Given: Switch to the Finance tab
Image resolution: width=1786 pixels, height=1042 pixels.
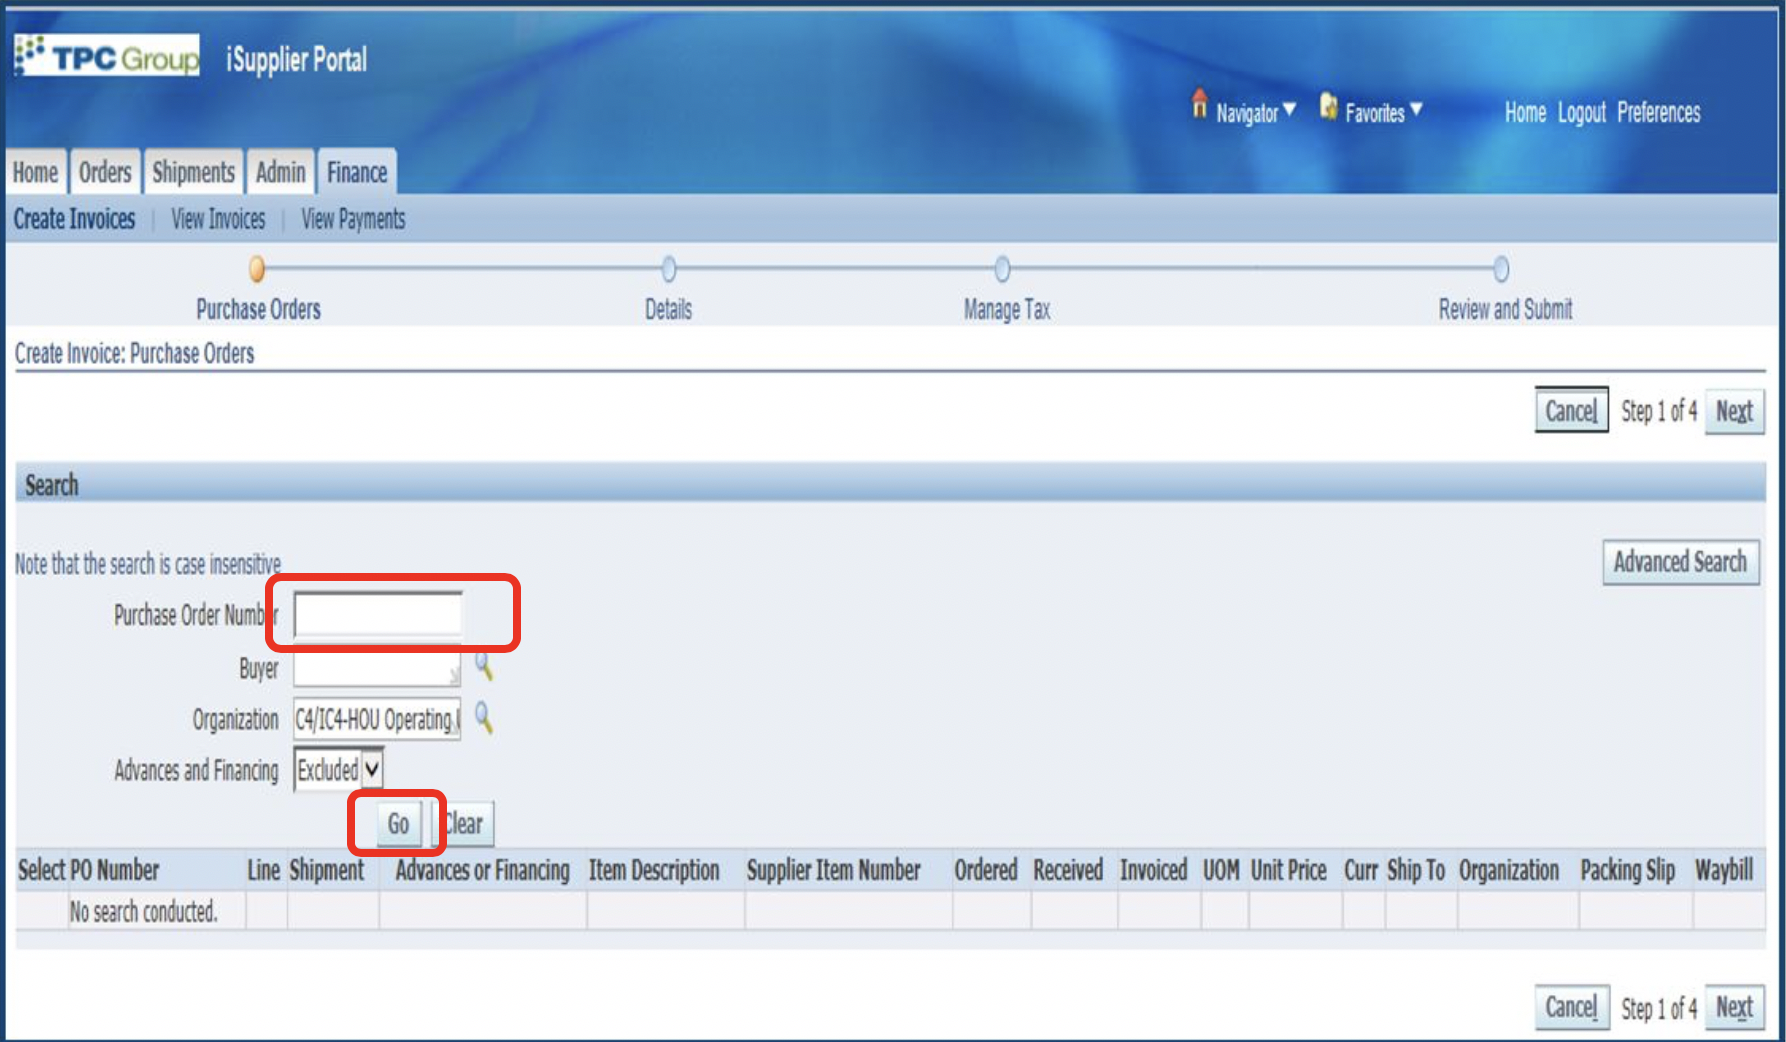Looking at the screenshot, I should tap(357, 172).
